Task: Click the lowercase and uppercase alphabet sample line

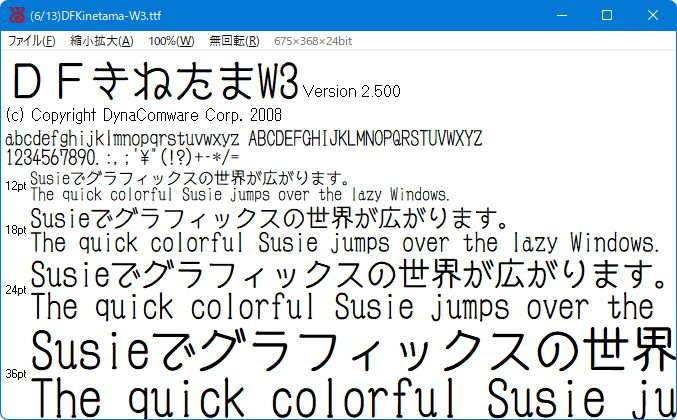Action: 244,139
